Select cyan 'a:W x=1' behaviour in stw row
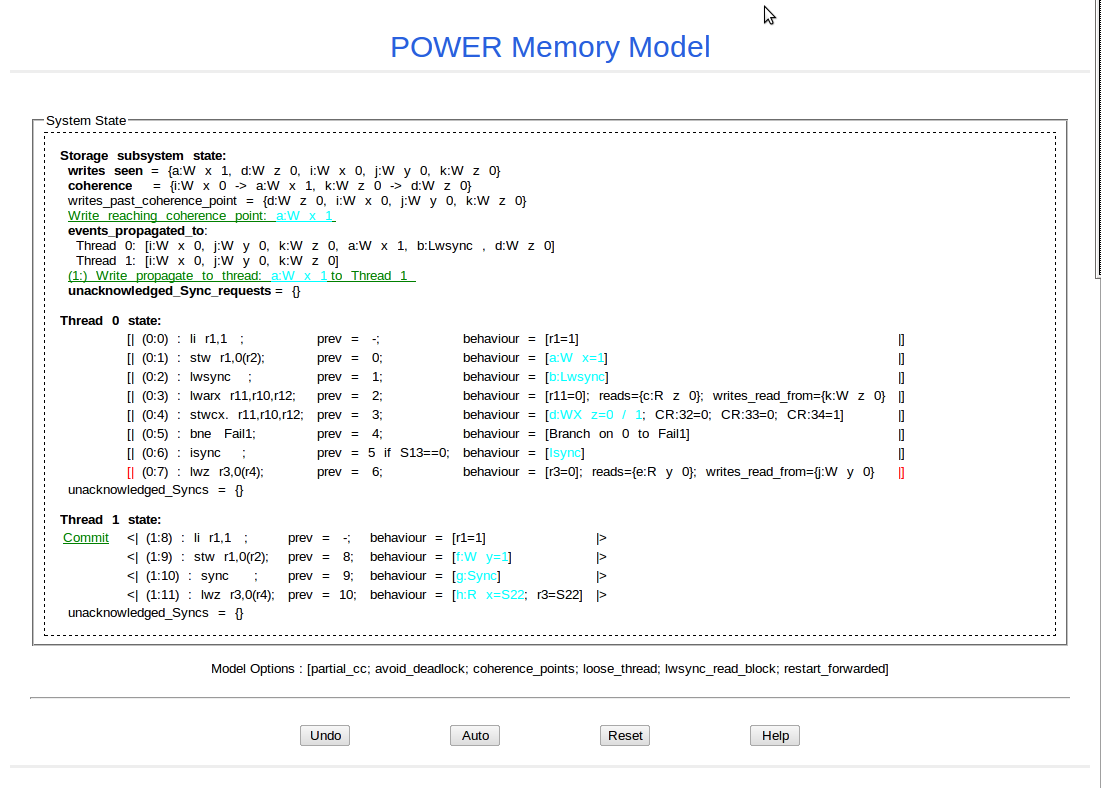 (577, 358)
